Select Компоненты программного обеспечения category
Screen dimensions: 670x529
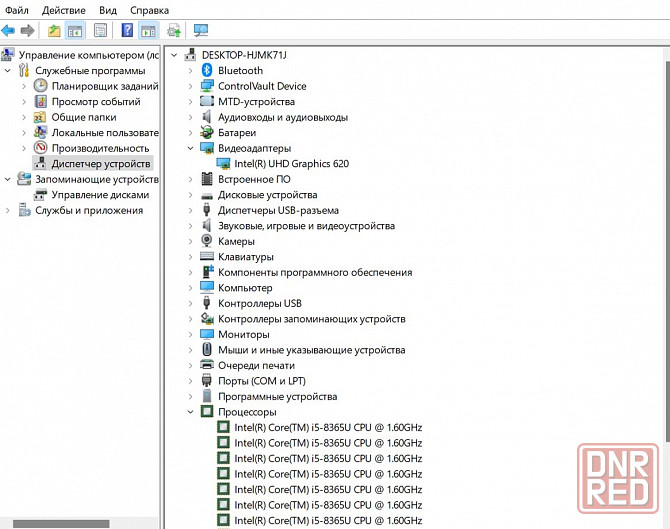click(315, 272)
